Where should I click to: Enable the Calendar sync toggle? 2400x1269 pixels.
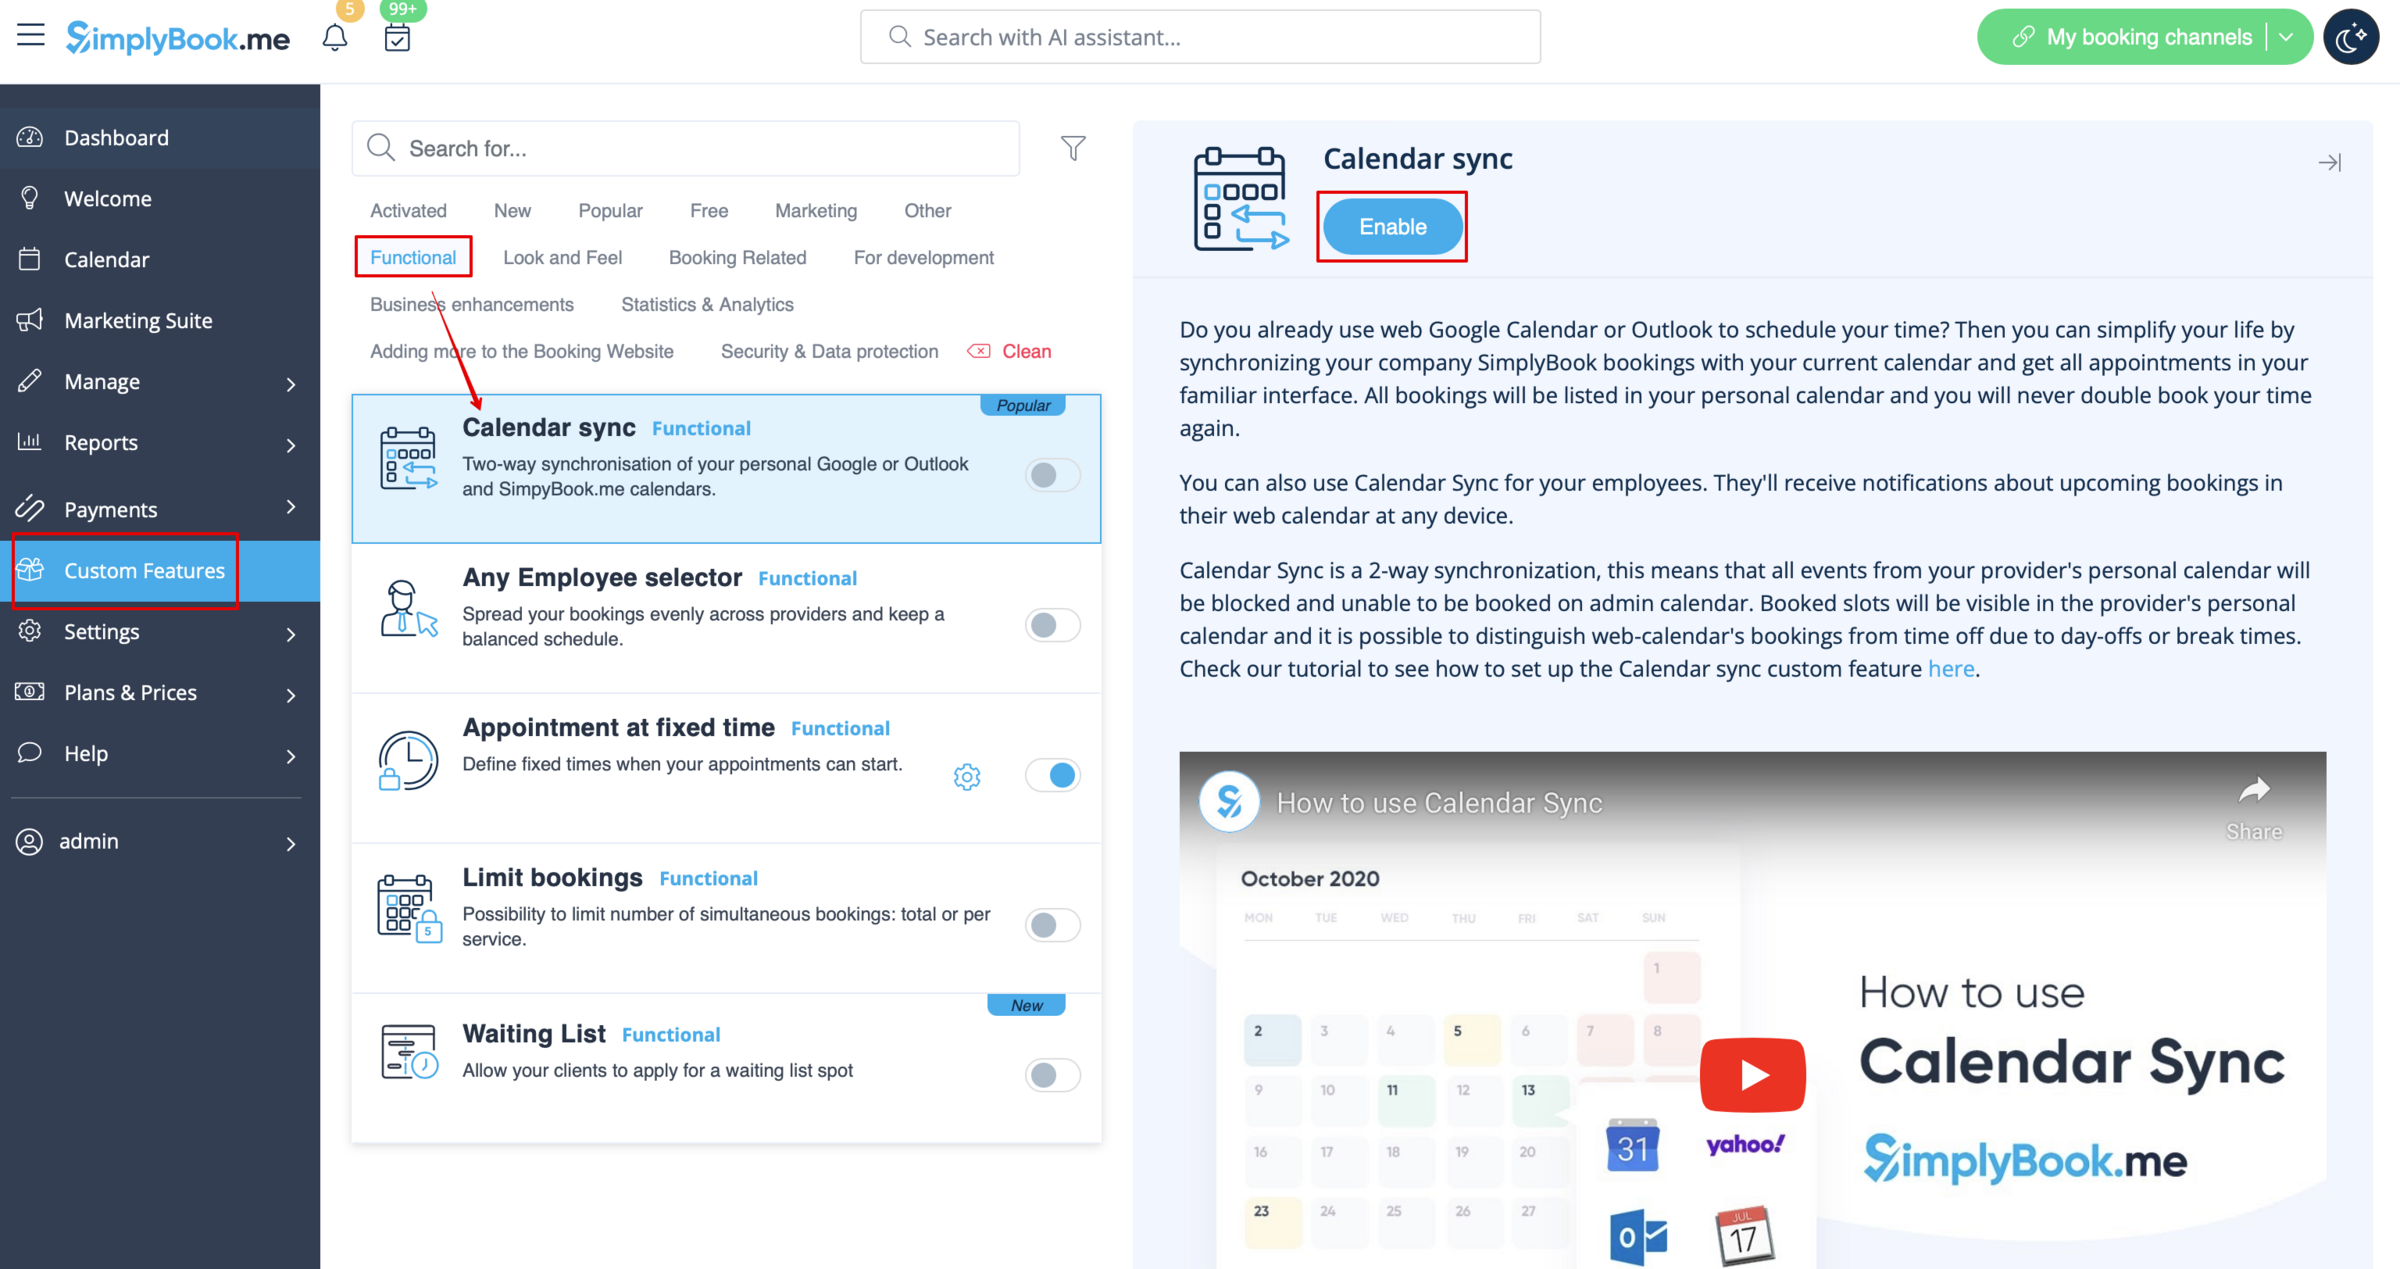[x=1051, y=474]
